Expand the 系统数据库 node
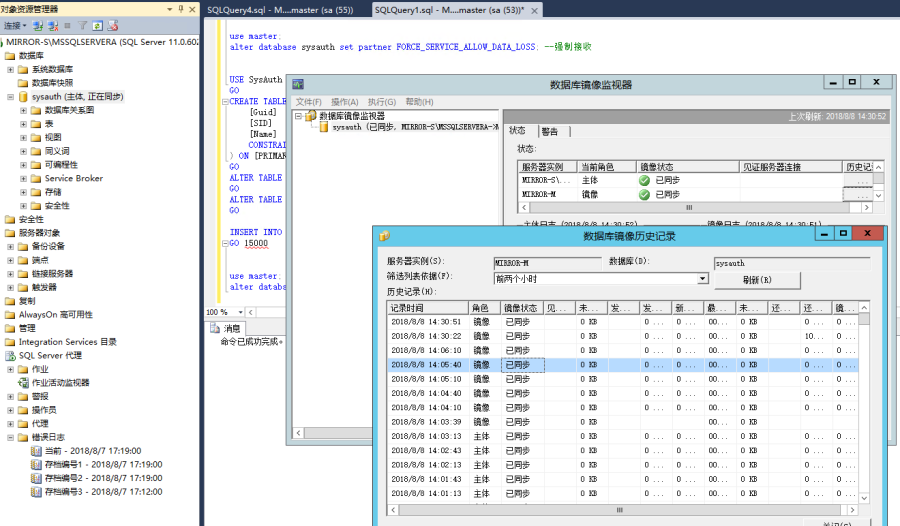 [10, 69]
